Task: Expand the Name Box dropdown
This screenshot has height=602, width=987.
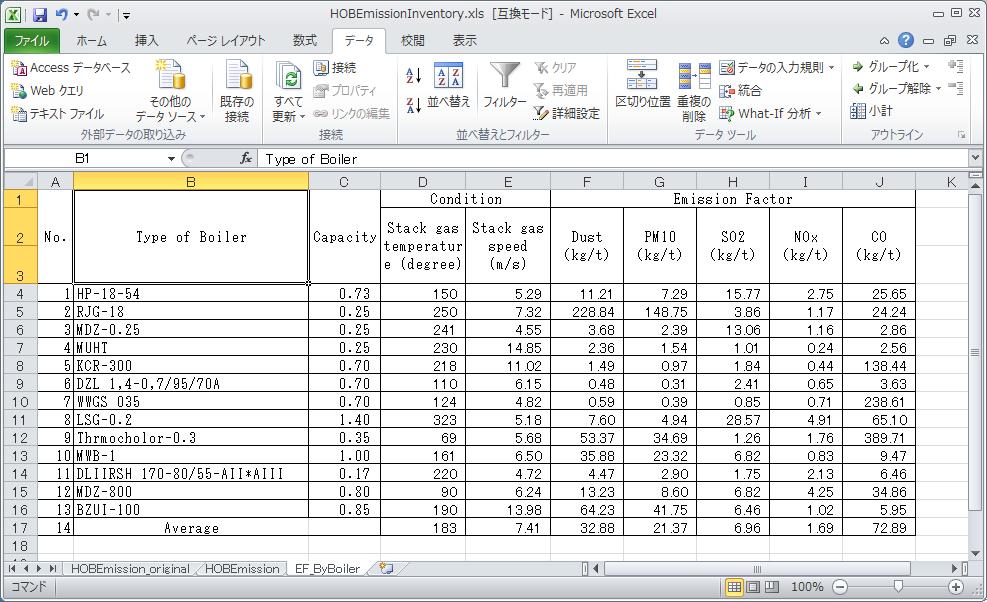Action: [x=171, y=159]
